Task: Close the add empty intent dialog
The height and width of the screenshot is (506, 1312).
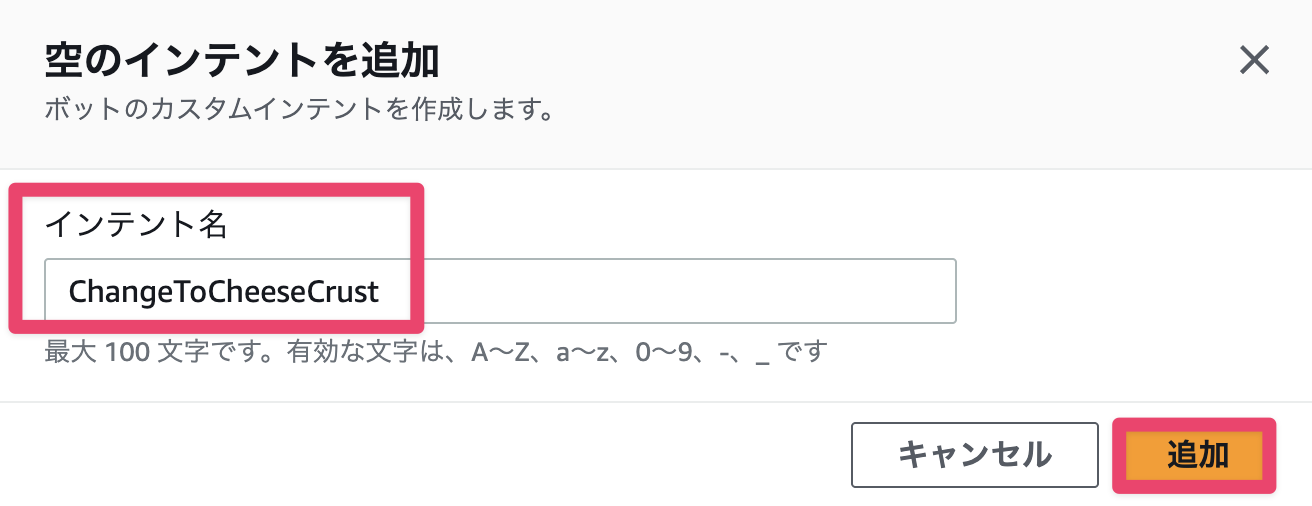Action: 1254,61
